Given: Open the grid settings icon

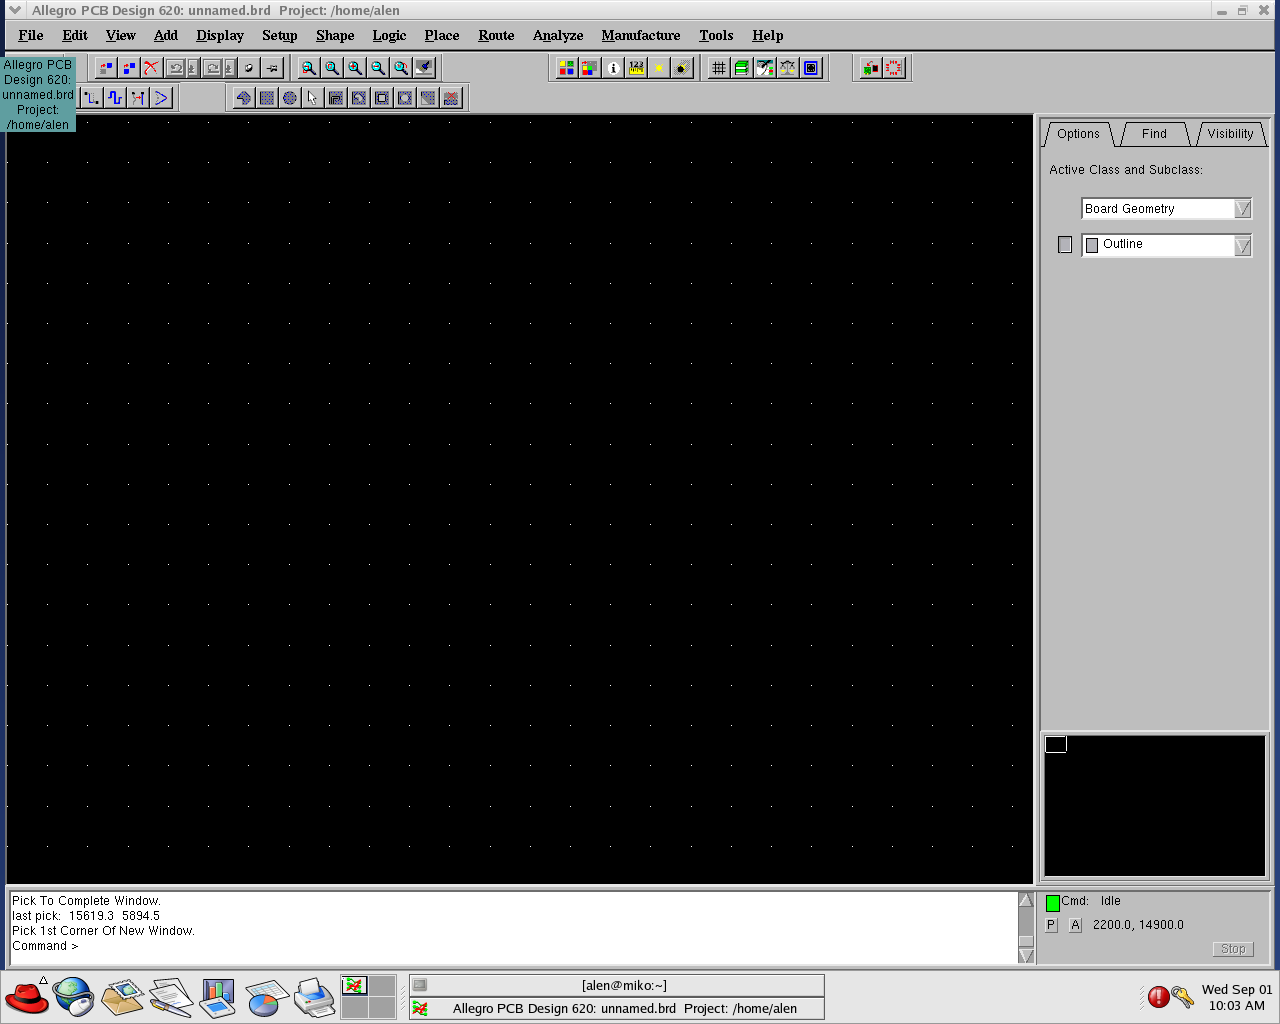Looking at the screenshot, I should click(x=718, y=68).
